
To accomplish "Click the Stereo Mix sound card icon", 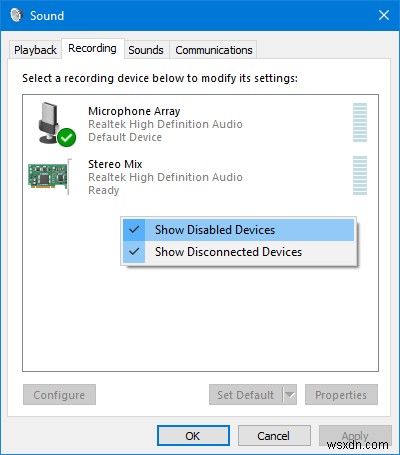I will [x=50, y=176].
